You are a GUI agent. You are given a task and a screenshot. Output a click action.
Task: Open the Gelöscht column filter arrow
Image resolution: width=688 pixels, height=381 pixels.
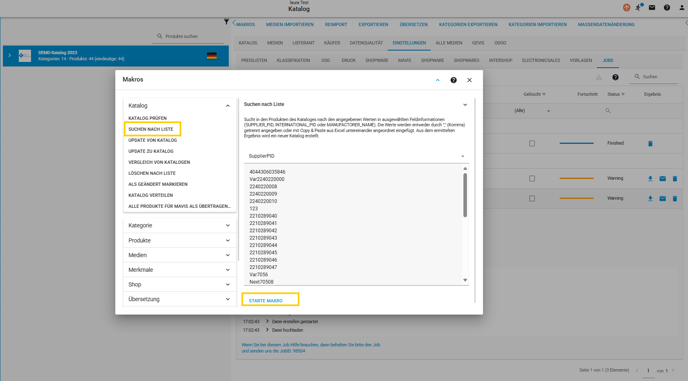click(x=544, y=94)
